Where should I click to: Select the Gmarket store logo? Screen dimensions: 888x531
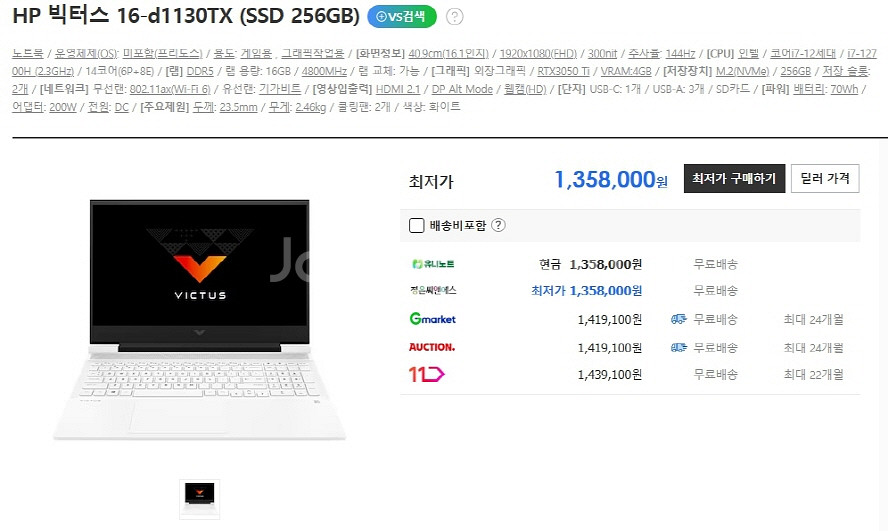click(x=433, y=319)
